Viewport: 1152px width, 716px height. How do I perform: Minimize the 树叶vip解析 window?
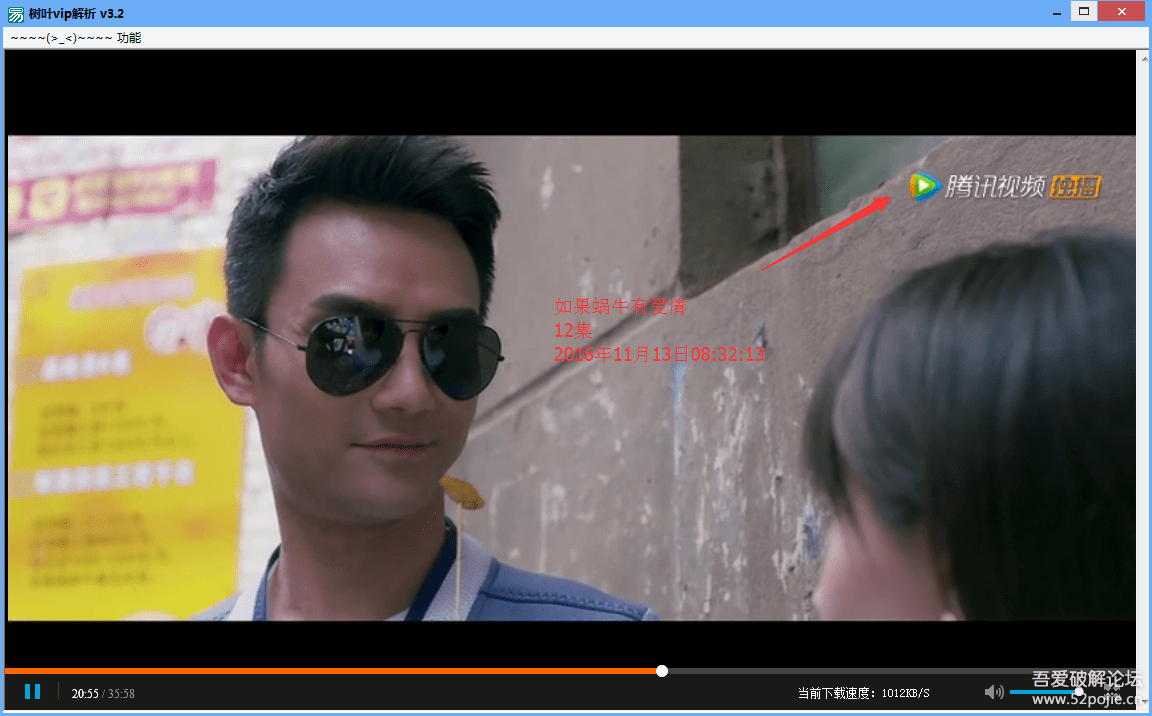tap(1056, 12)
